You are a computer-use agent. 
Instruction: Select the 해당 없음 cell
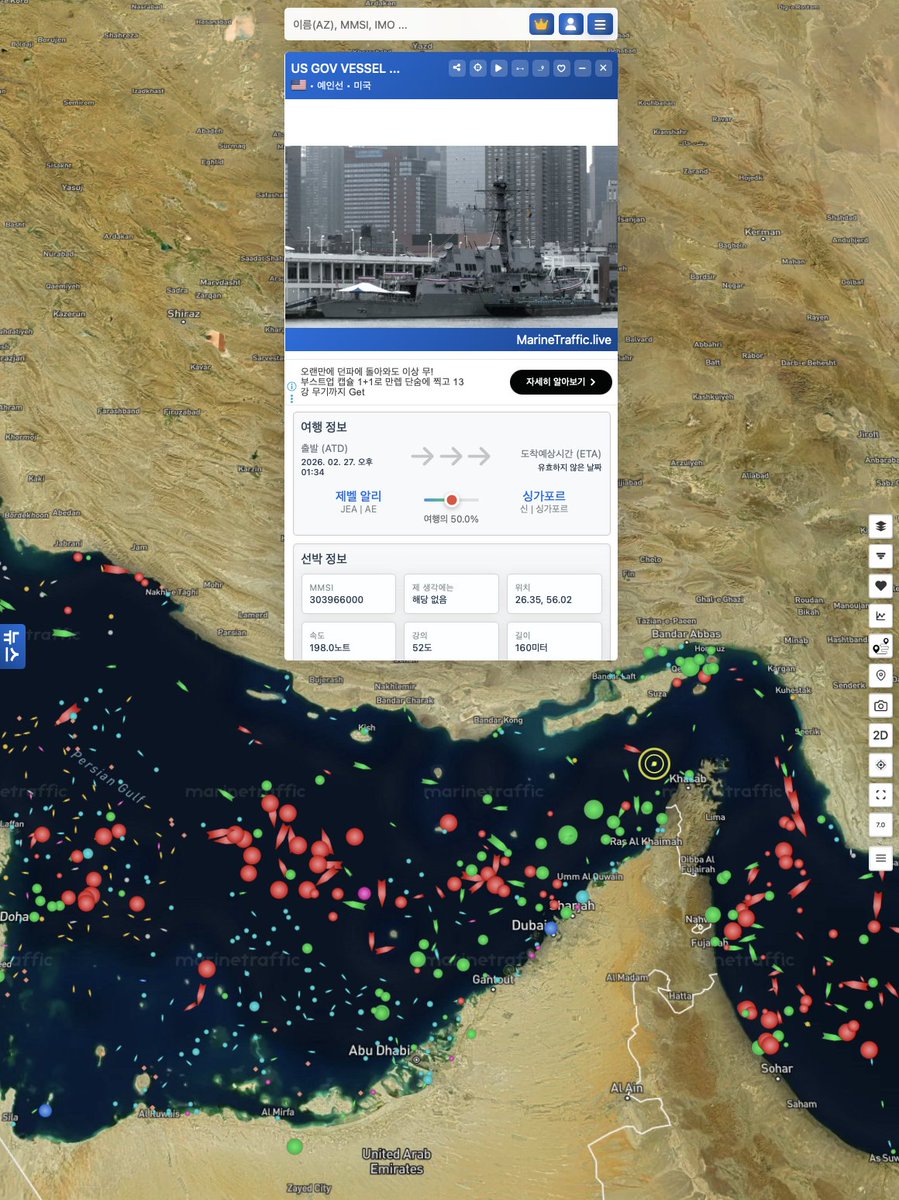point(451,594)
